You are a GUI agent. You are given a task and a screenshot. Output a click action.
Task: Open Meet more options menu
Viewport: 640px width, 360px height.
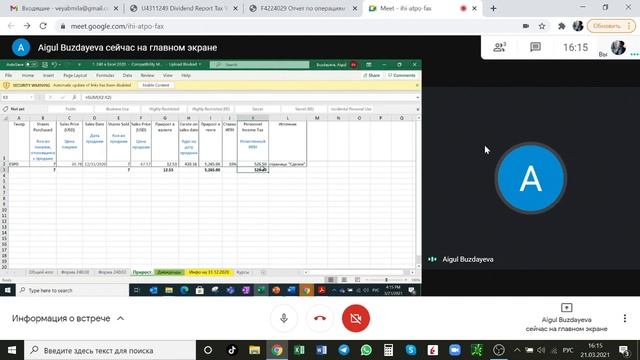pos(625,318)
